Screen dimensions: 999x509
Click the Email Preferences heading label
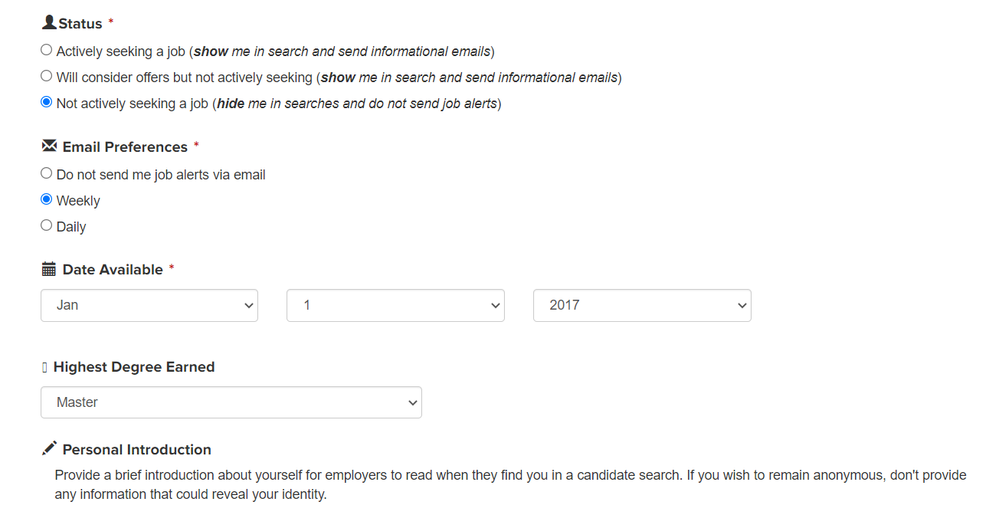coord(125,147)
